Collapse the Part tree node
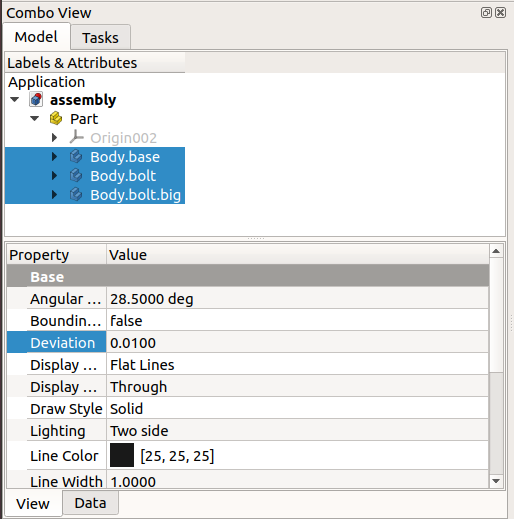This screenshot has height=519, width=514. (x=35, y=118)
